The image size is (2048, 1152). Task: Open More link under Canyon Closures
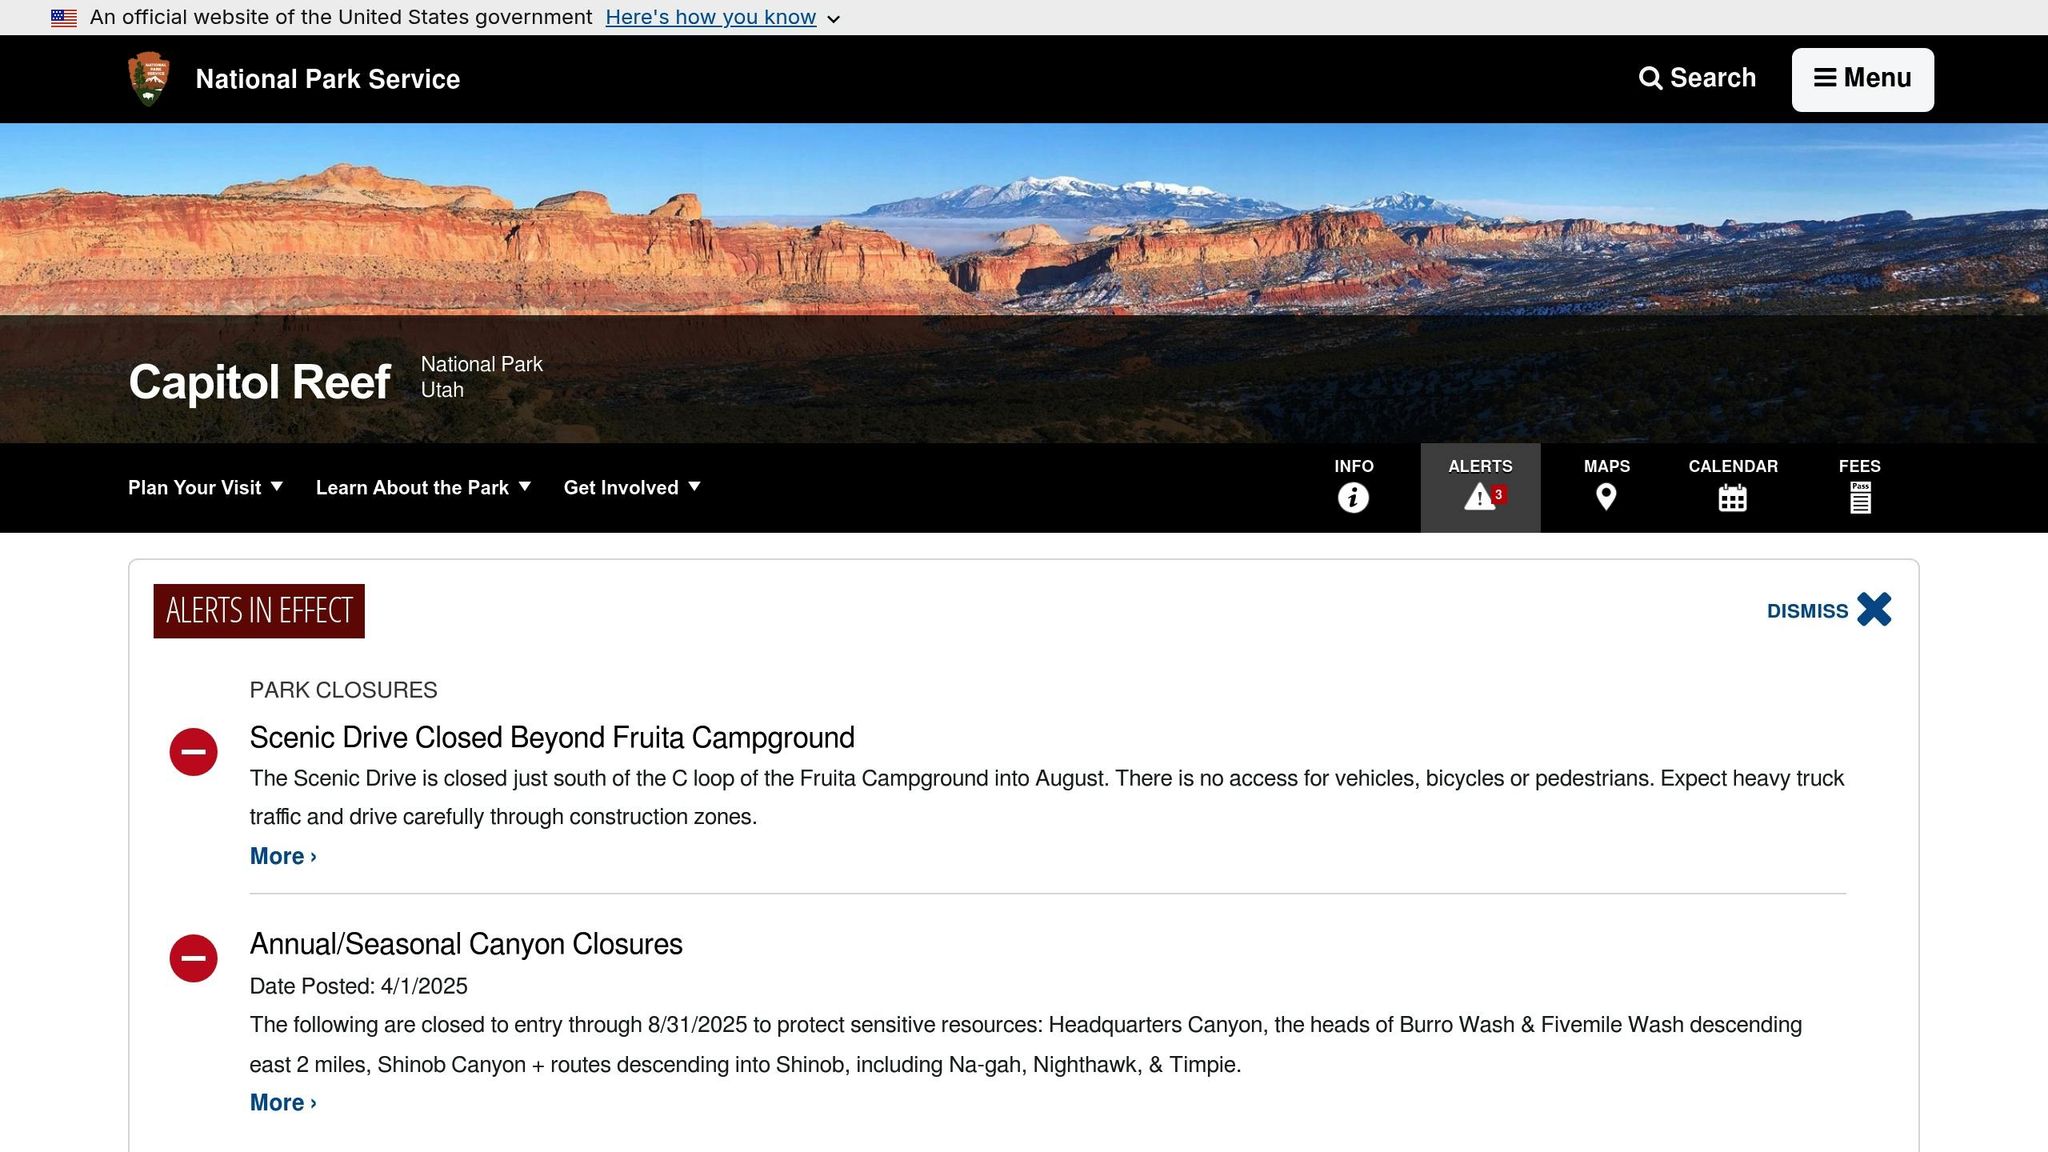point(283,1102)
